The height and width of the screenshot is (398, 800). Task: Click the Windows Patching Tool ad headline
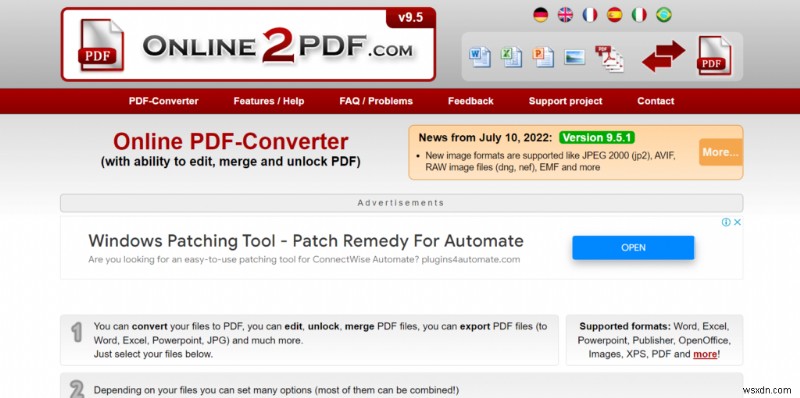click(306, 240)
